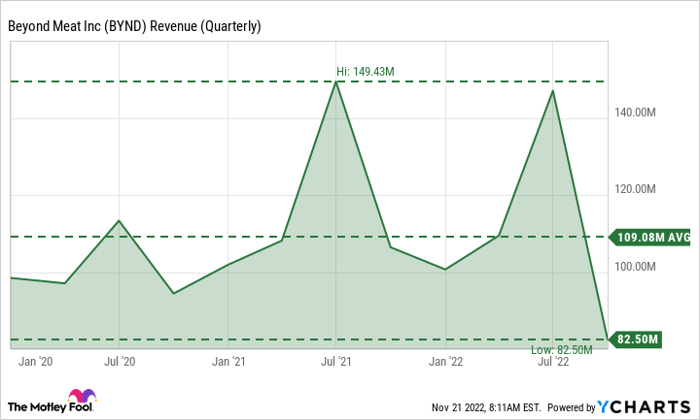Screen dimensions: 700x420
Task: Click the 120.00M y-axis label
Action: (x=635, y=189)
